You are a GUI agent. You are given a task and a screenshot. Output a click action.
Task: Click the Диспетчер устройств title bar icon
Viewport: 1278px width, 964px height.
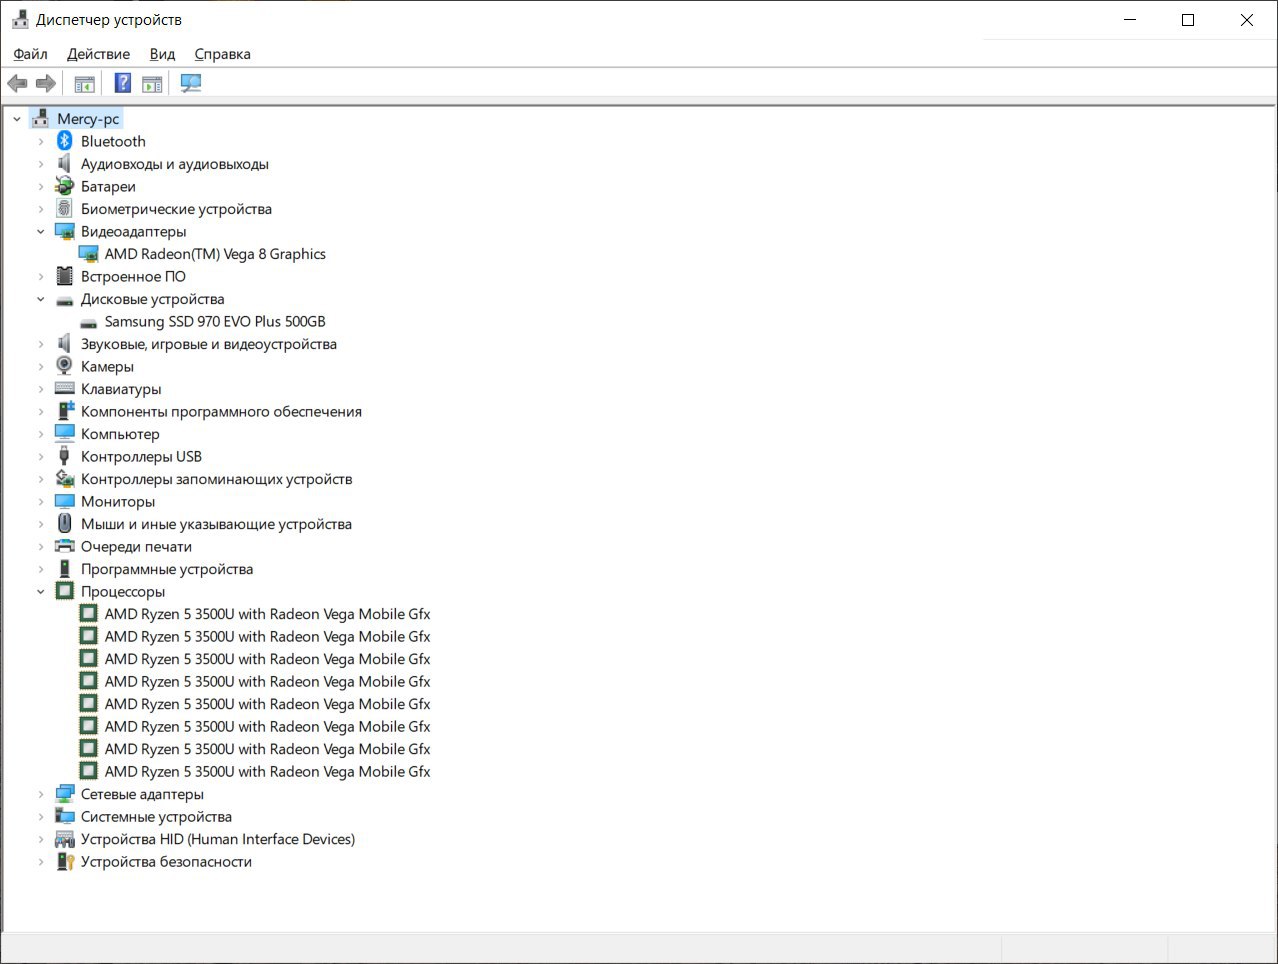point(20,19)
